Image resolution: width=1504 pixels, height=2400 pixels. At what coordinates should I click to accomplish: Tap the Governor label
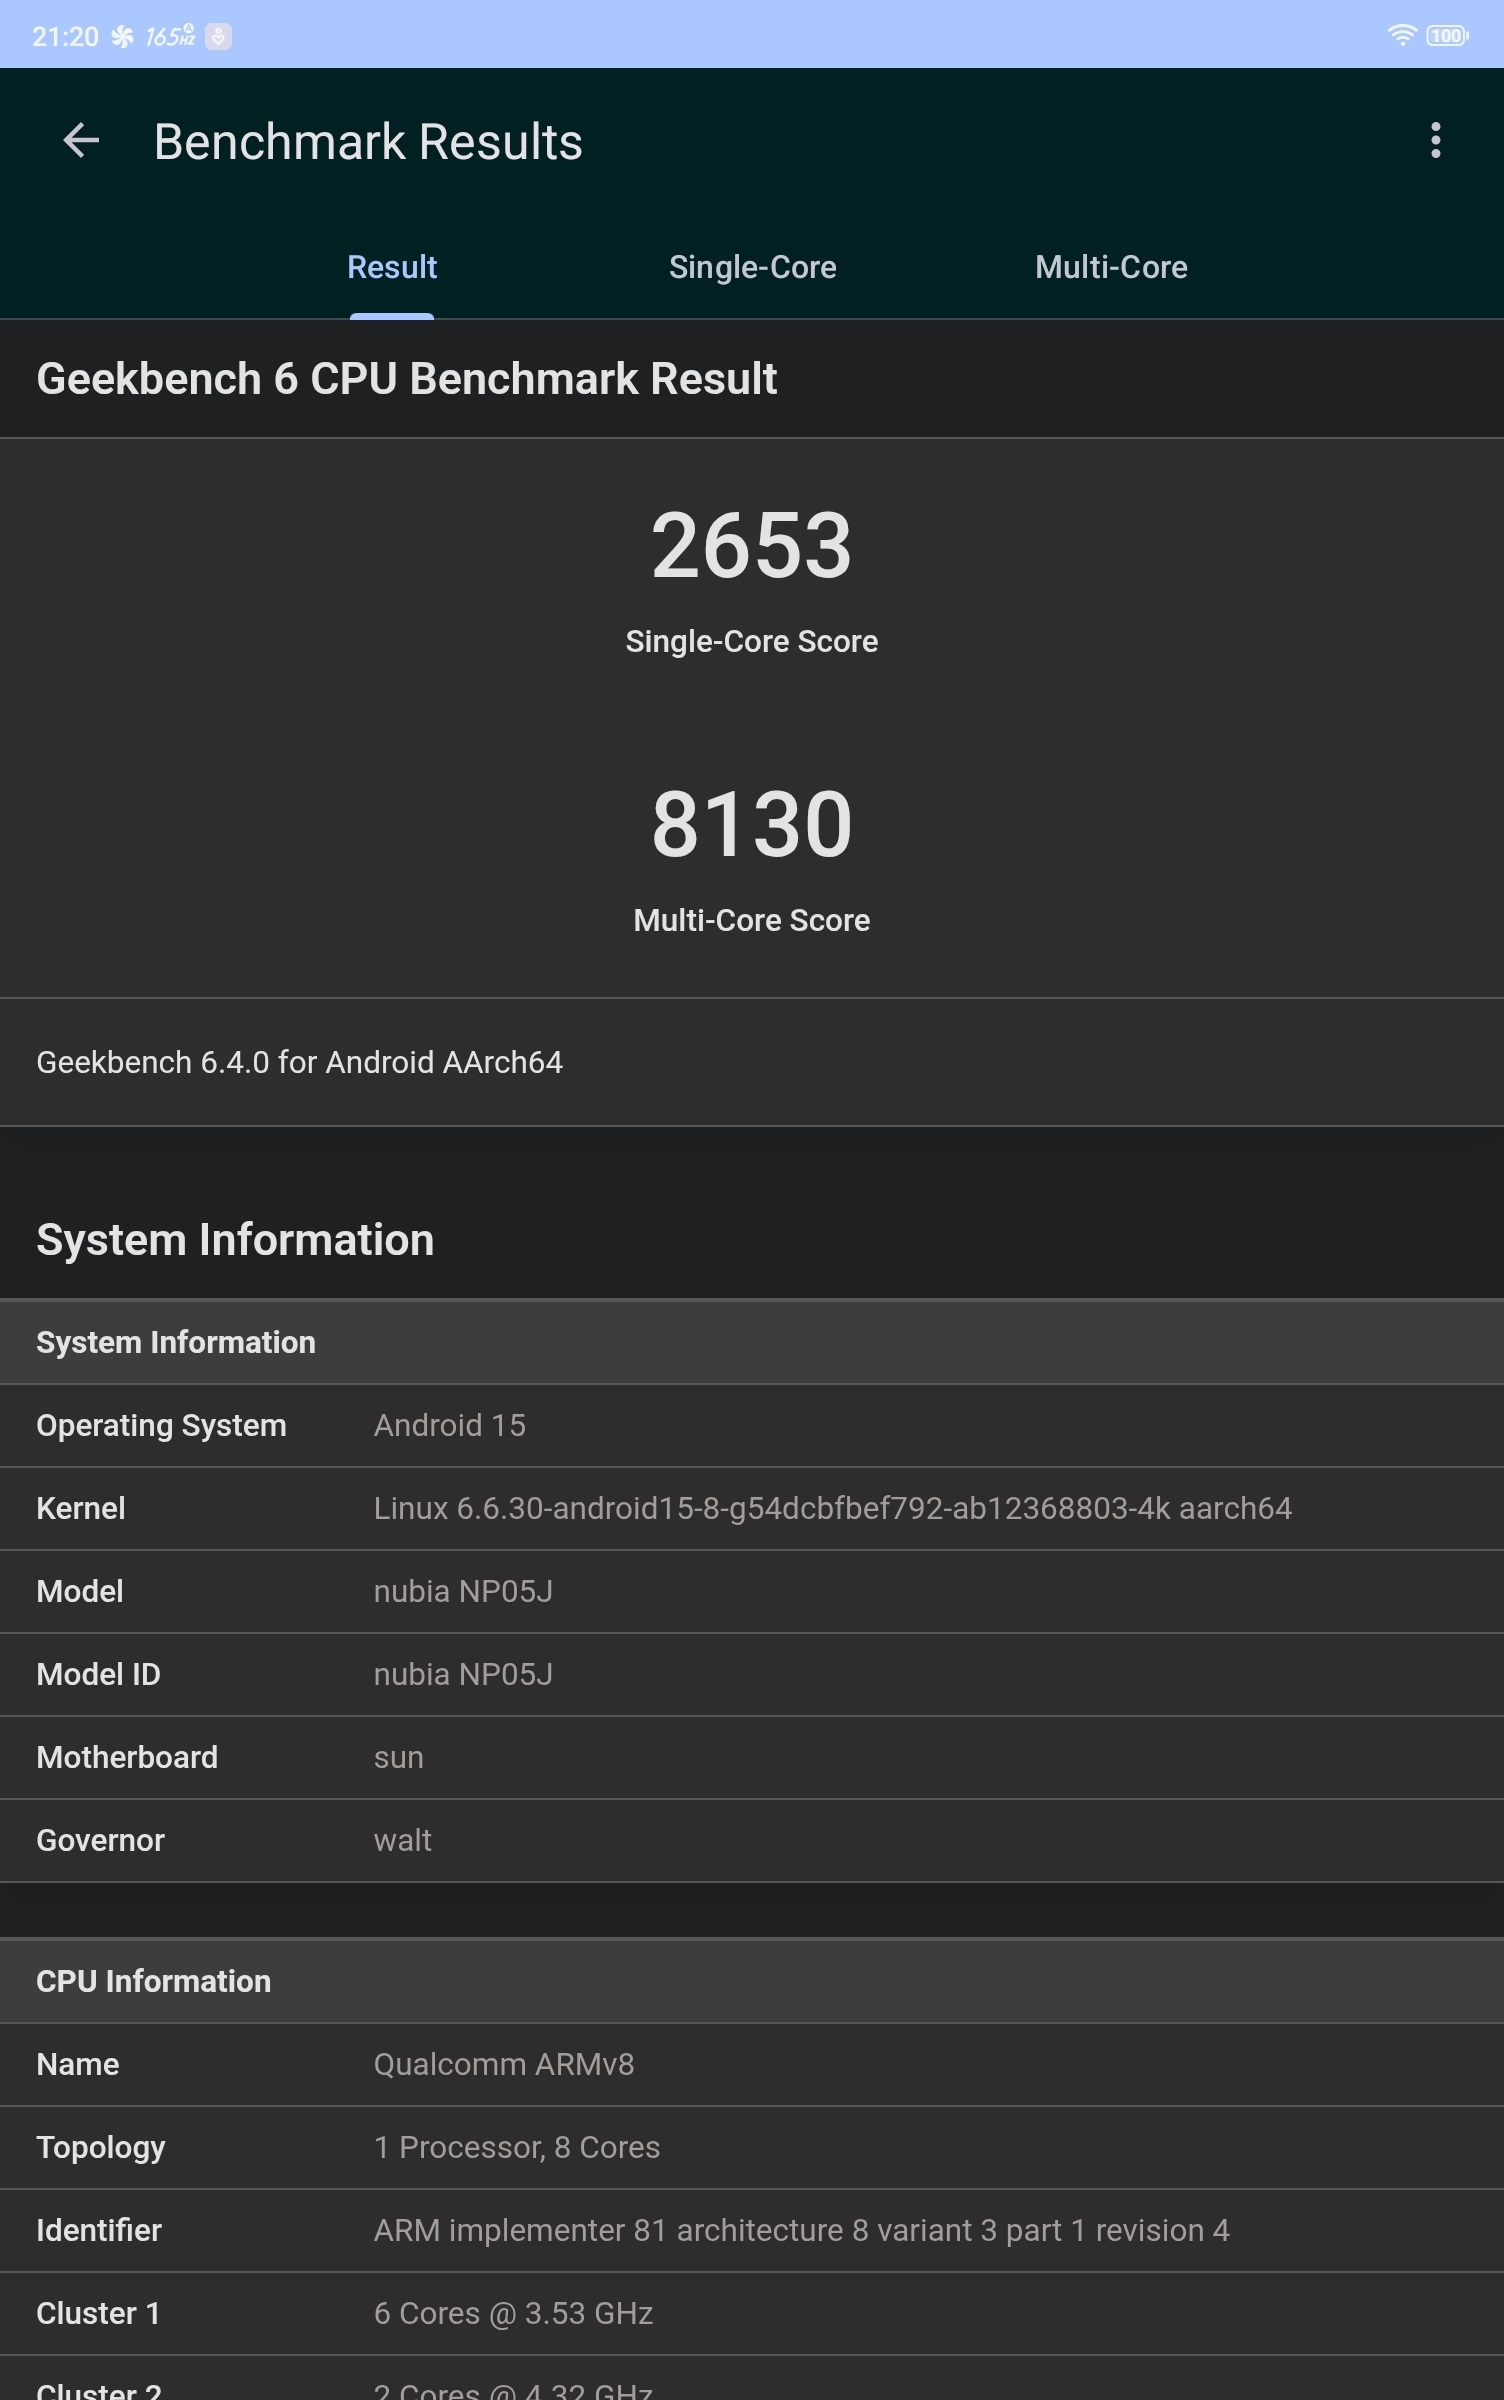[100, 1840]
